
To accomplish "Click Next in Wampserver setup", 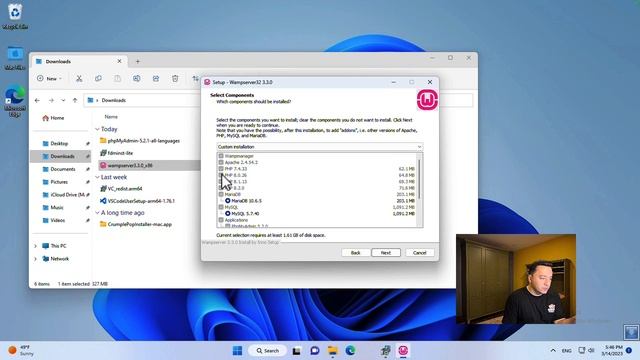I will [386, 253].
